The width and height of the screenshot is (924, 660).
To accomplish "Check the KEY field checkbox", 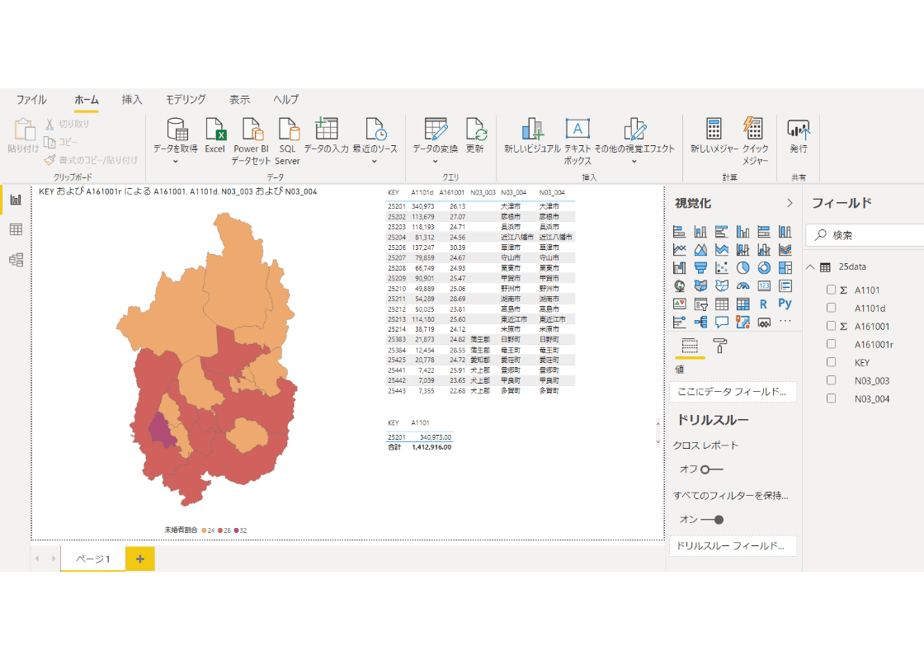I will tap(831, 362).
